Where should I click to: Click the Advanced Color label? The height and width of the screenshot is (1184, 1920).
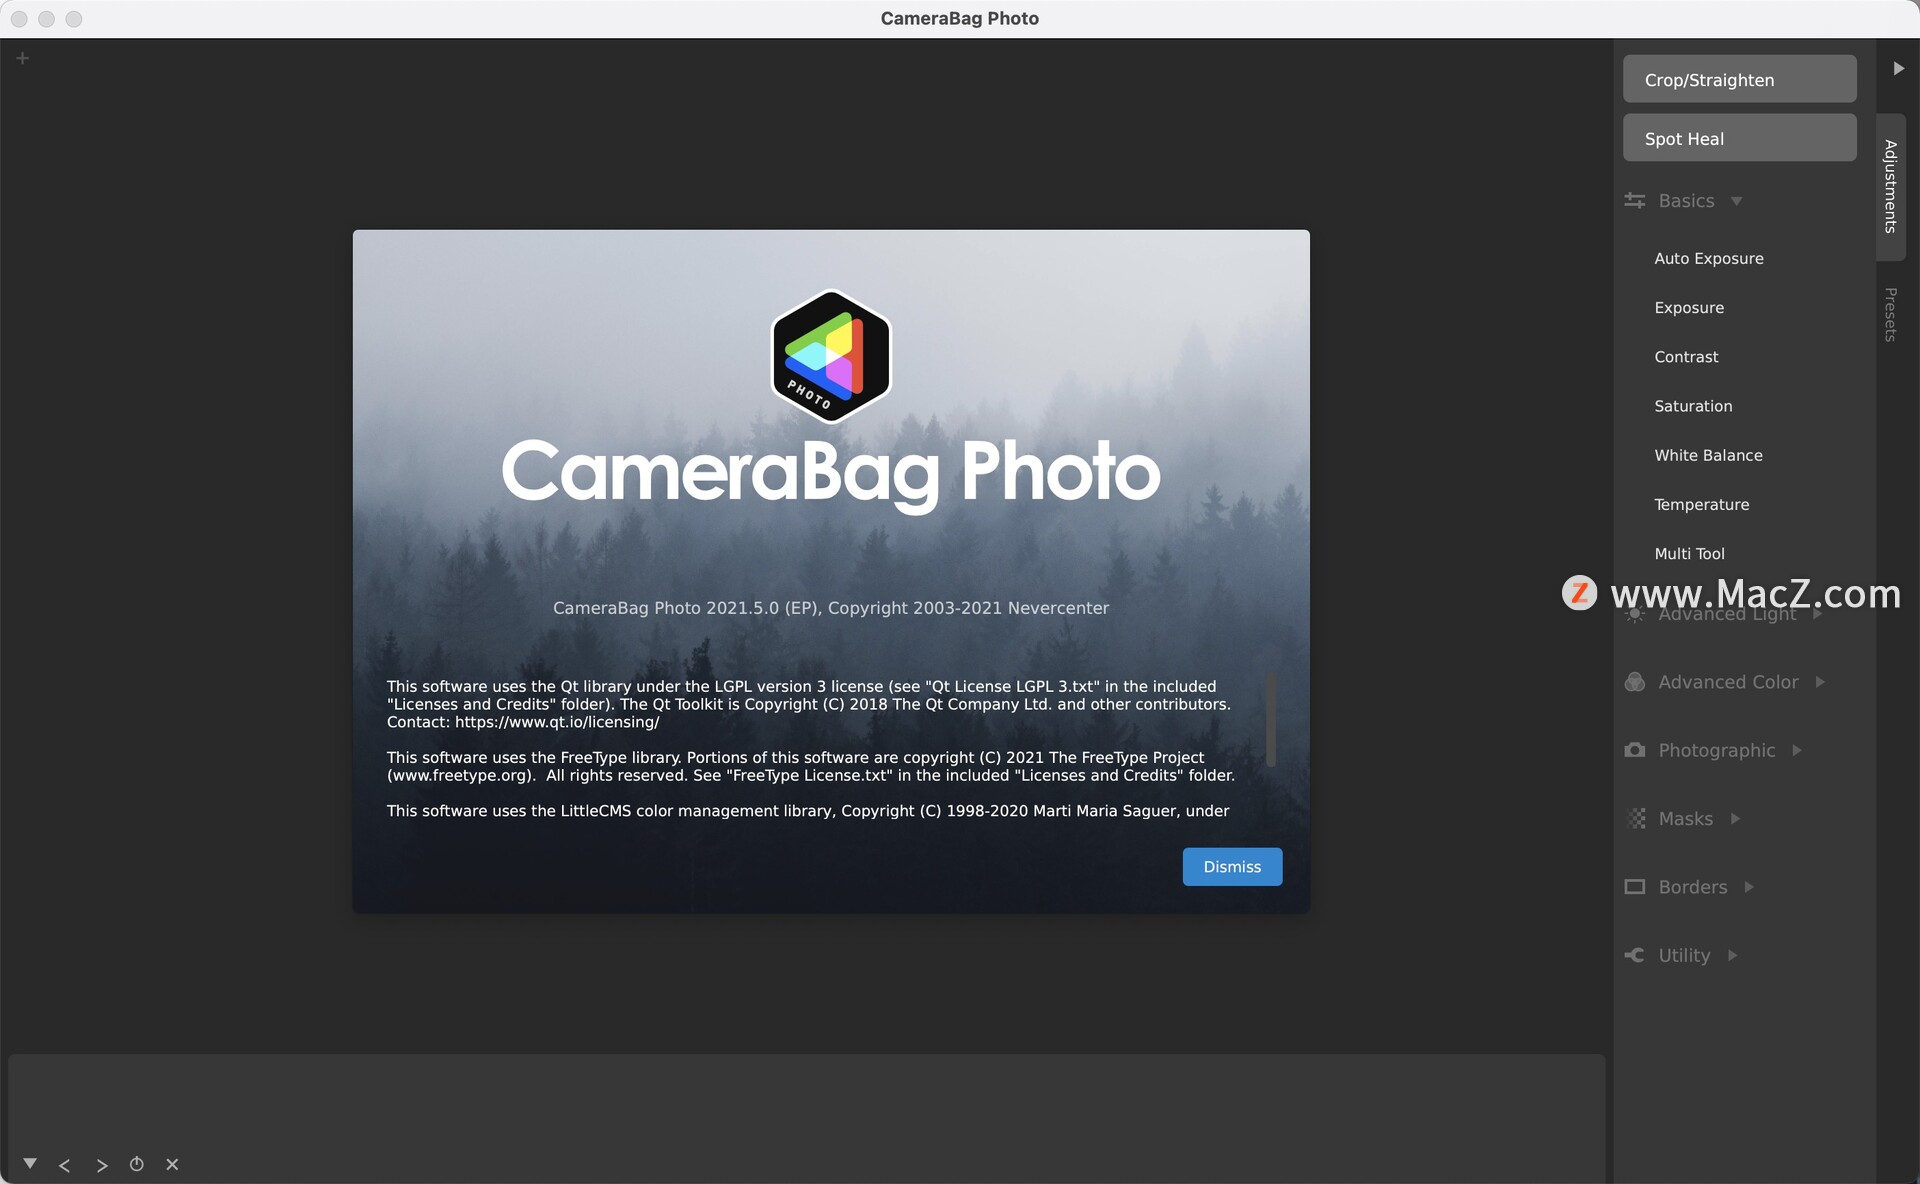click(1728, 682)
